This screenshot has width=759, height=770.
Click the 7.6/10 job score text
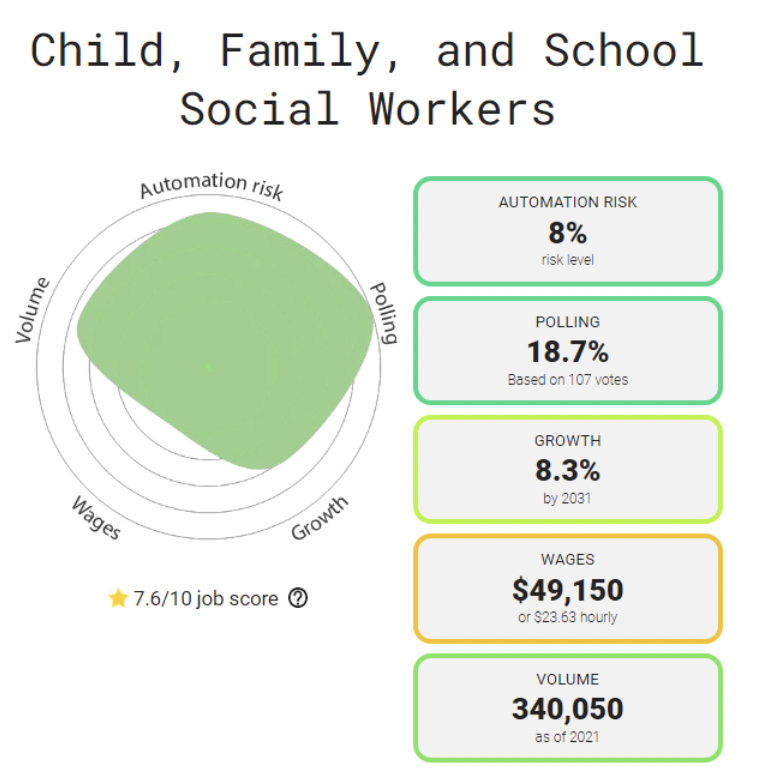pos(206,598)
